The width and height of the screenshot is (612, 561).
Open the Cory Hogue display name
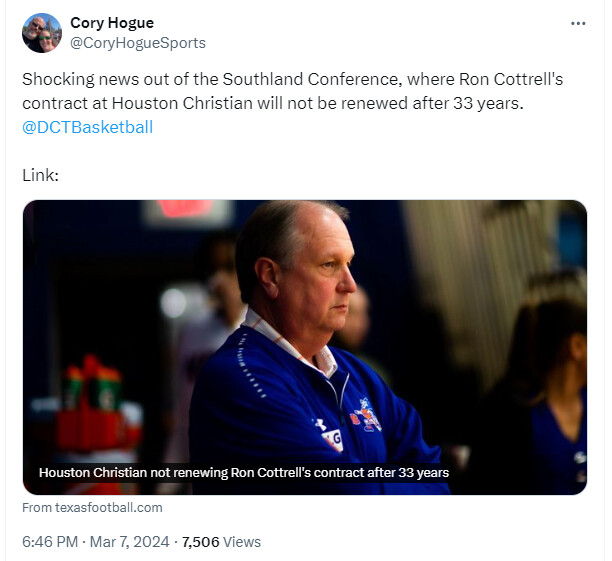(x=112, y=23)
